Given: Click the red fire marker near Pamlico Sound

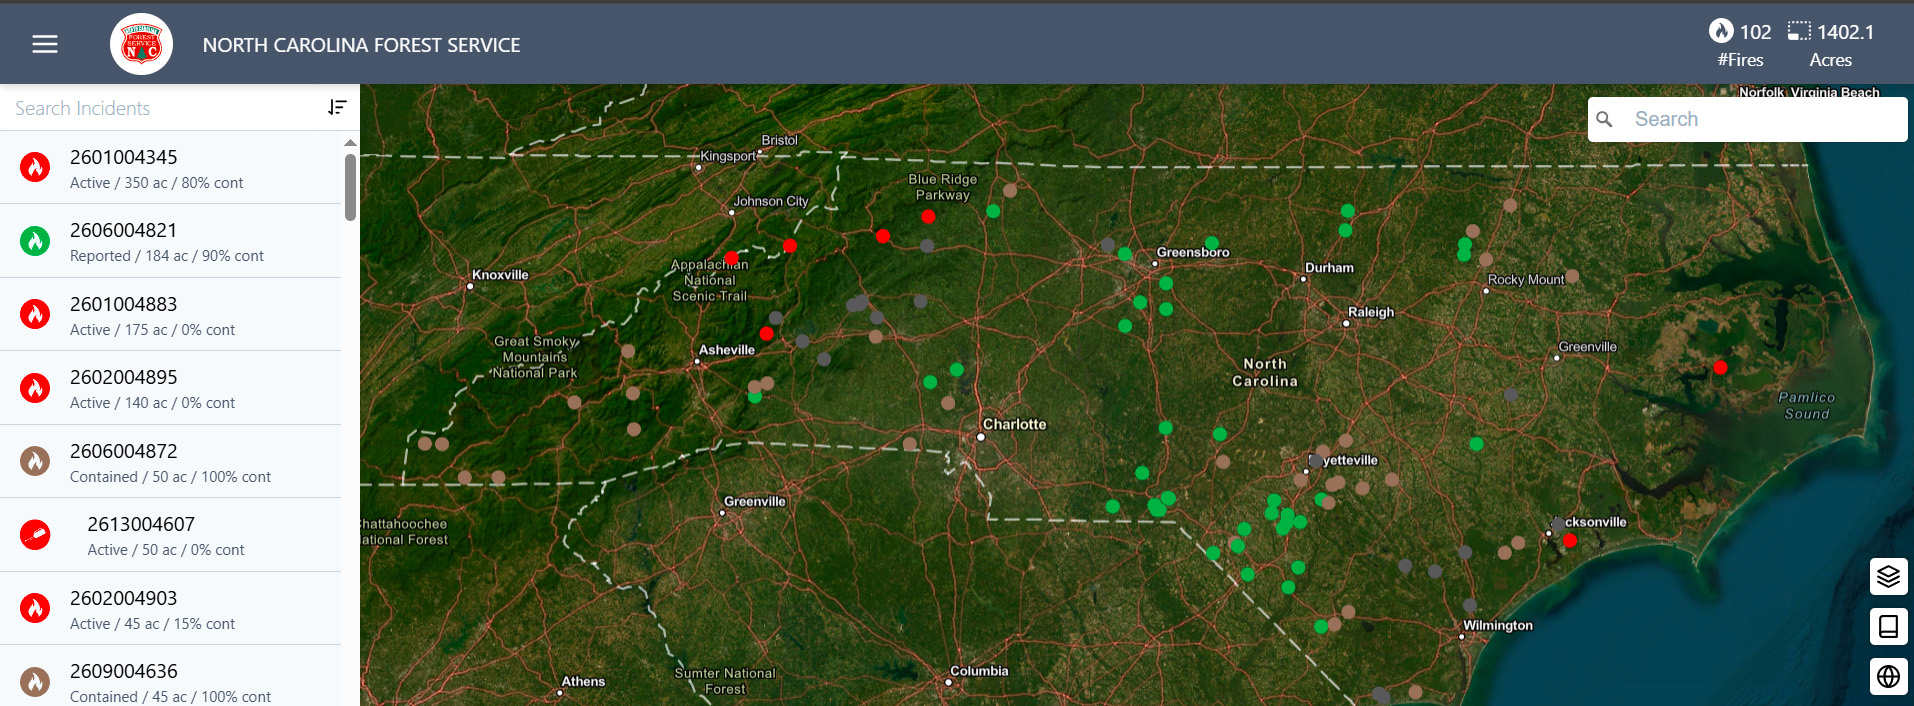Looking at the screenshot, I should click(x=1720, y=367).
